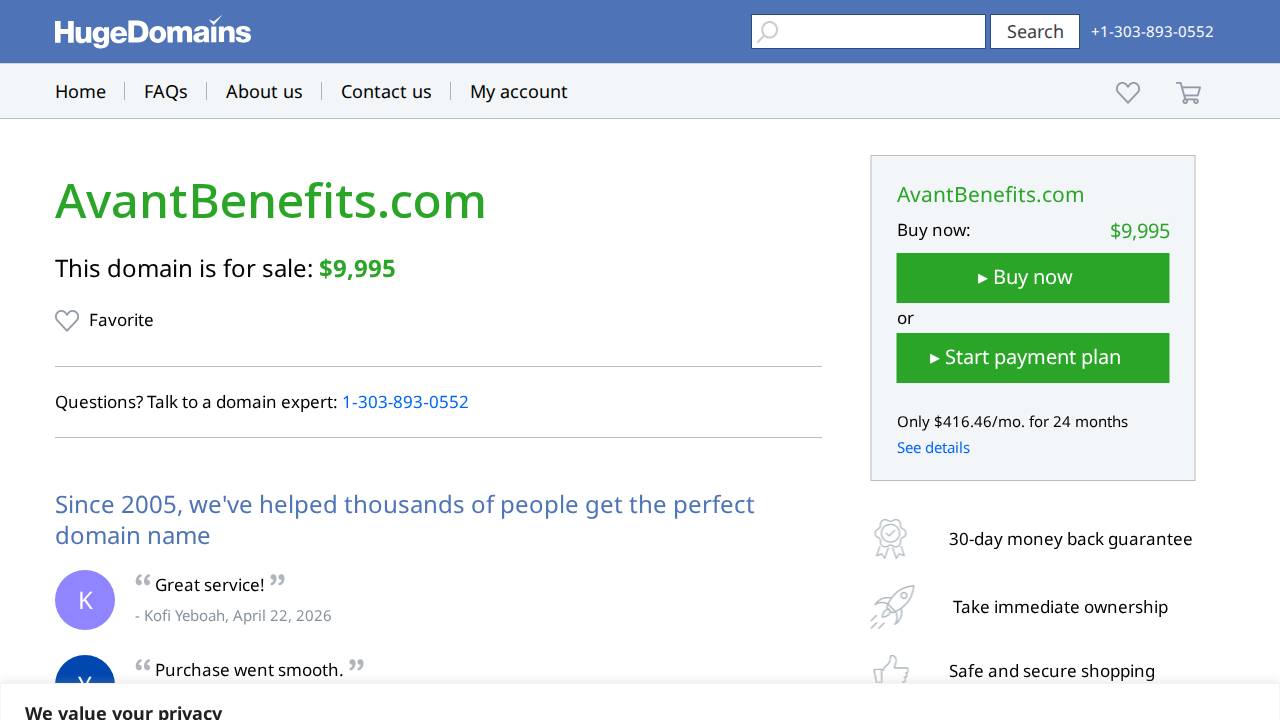1280x720 pixels.
Task: Click the Buy now button
Action: pyautogui.click(x=1032, y=278)
